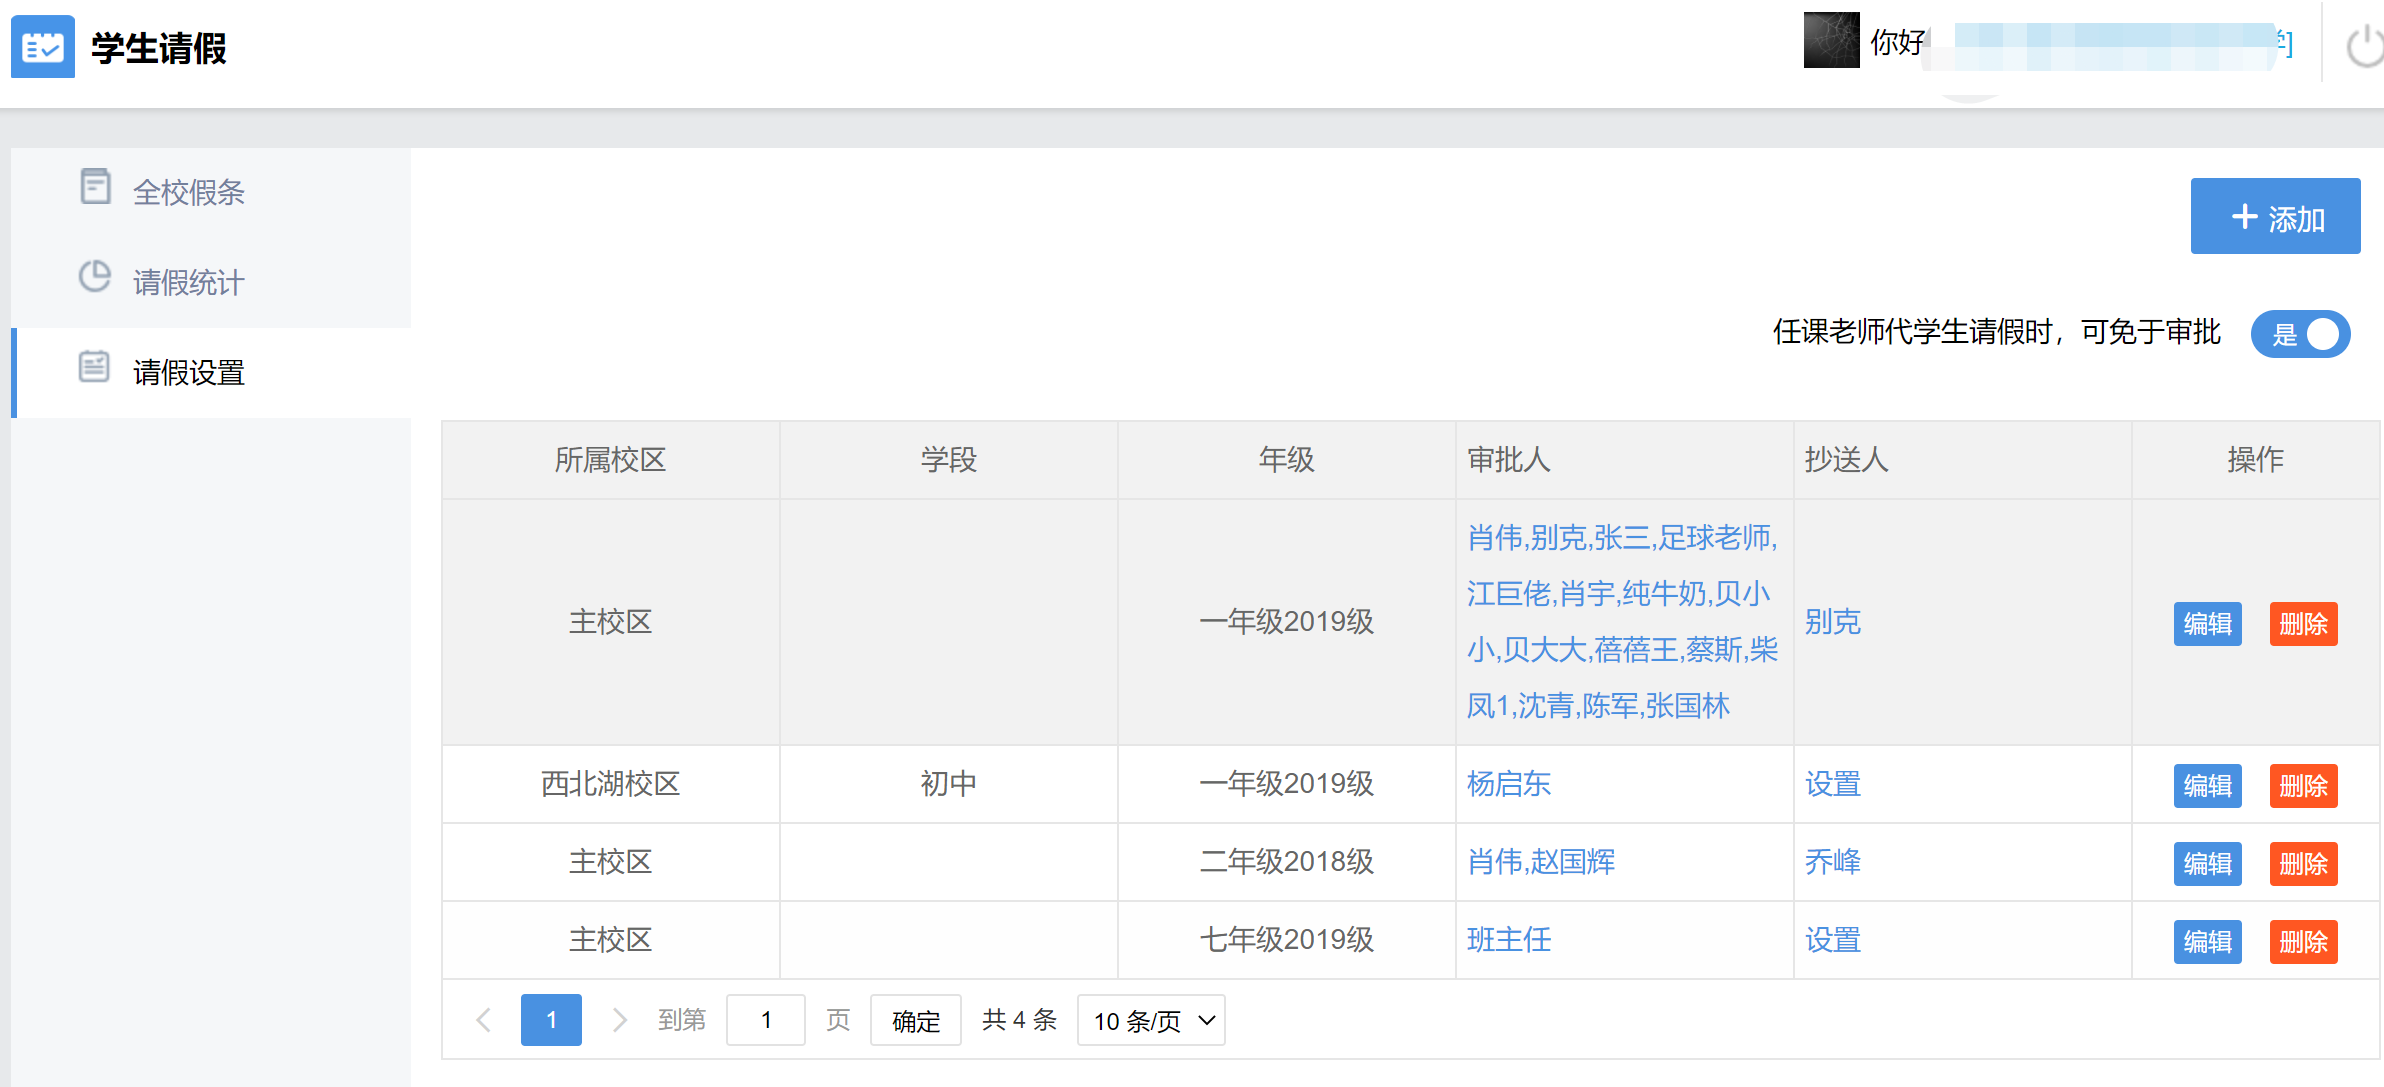Click 编辑 for 西北湖校区 row
The height and width of the screenshot is (1087, 2384).
(2207, 786)
